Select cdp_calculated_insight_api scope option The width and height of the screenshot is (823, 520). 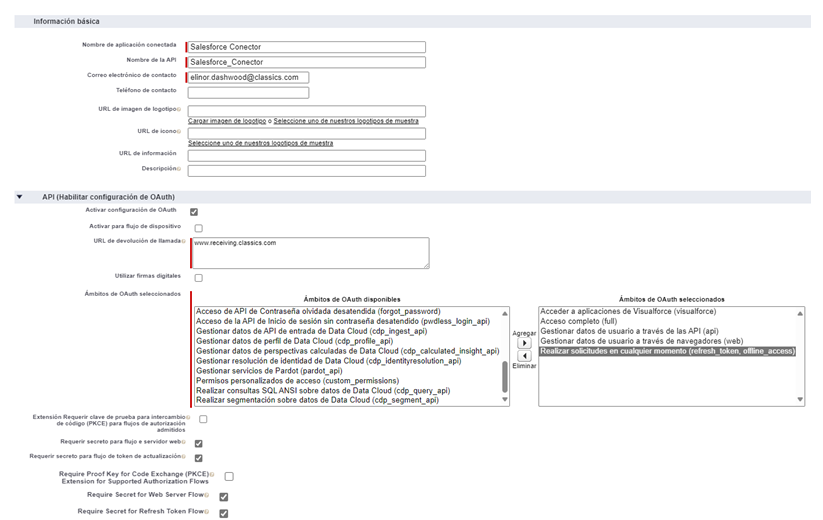347,351
